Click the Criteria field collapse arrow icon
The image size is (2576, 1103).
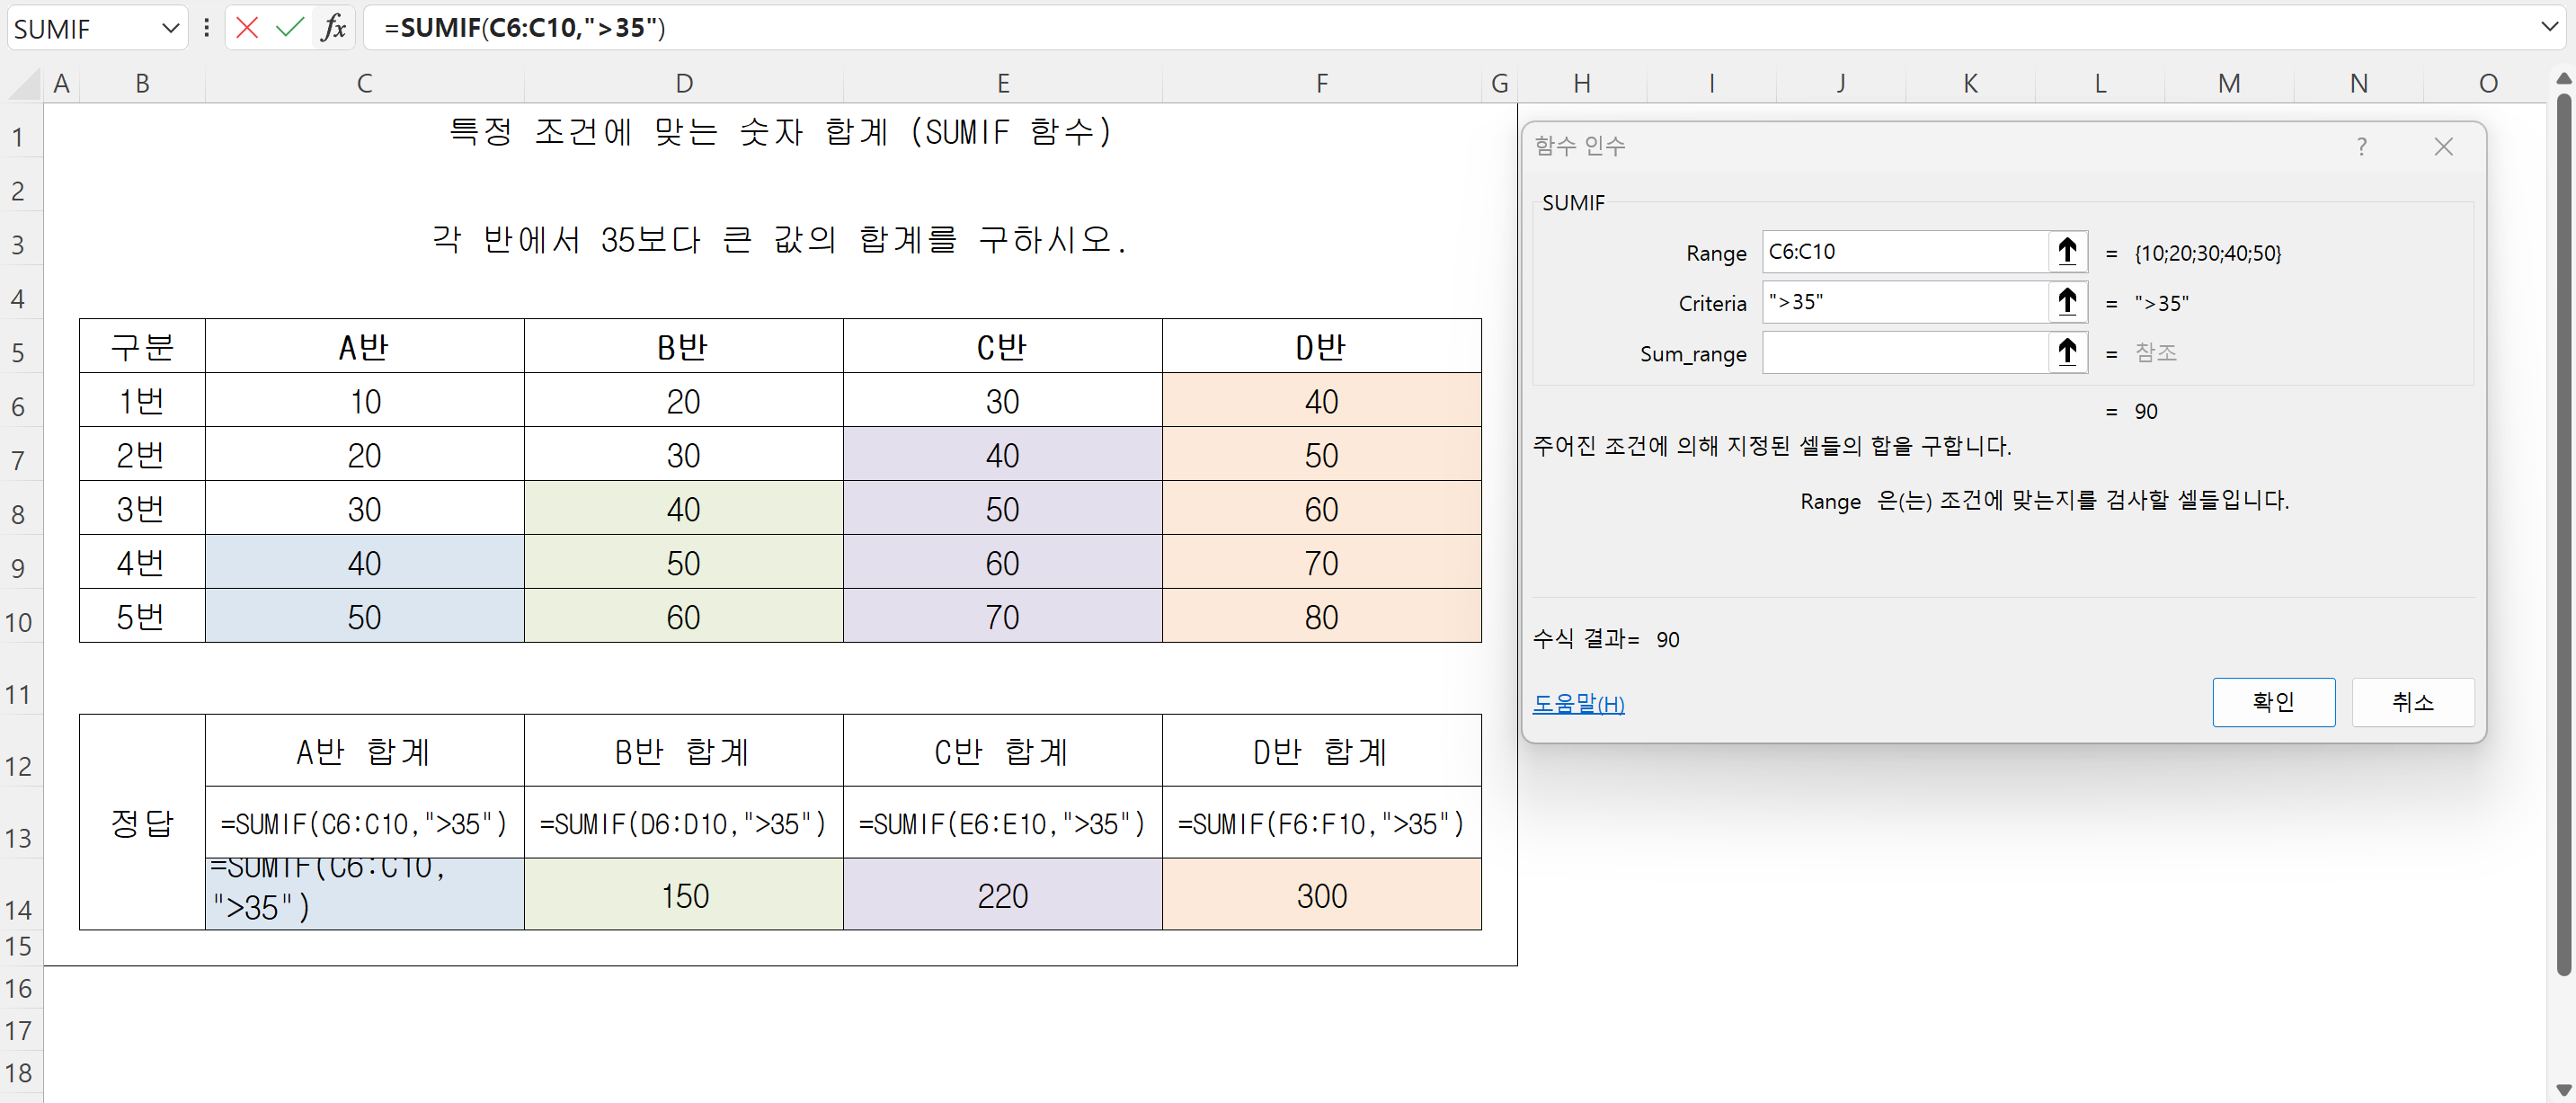coord(2067,301)
